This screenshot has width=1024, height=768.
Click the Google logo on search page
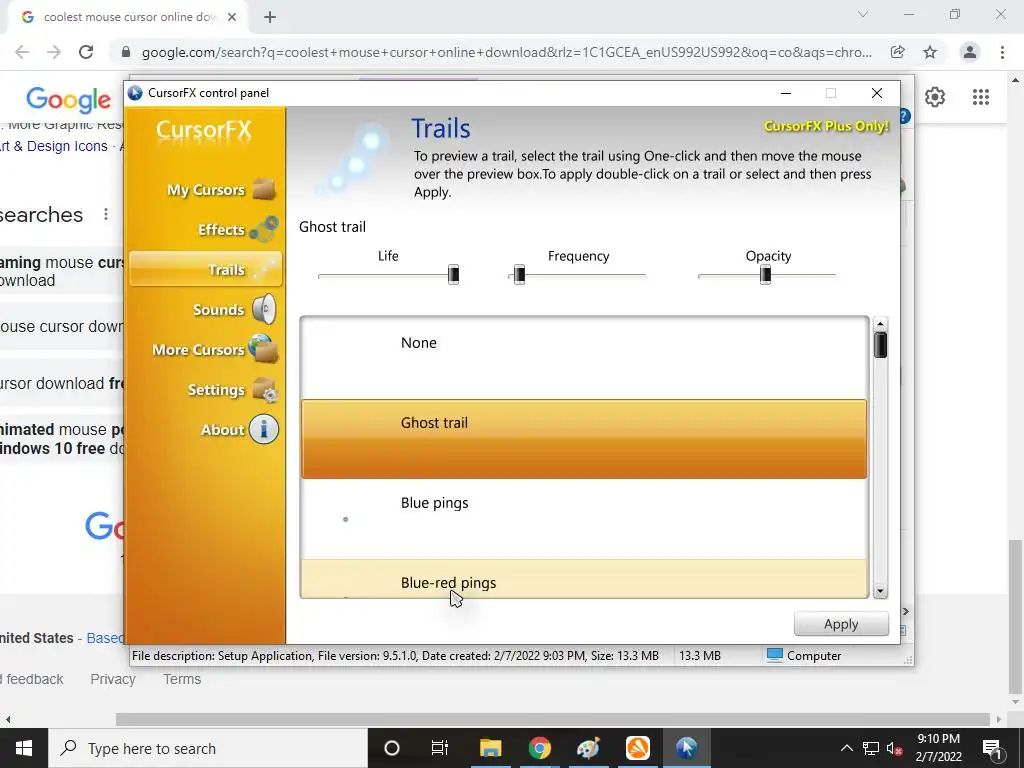pos(68,100)
